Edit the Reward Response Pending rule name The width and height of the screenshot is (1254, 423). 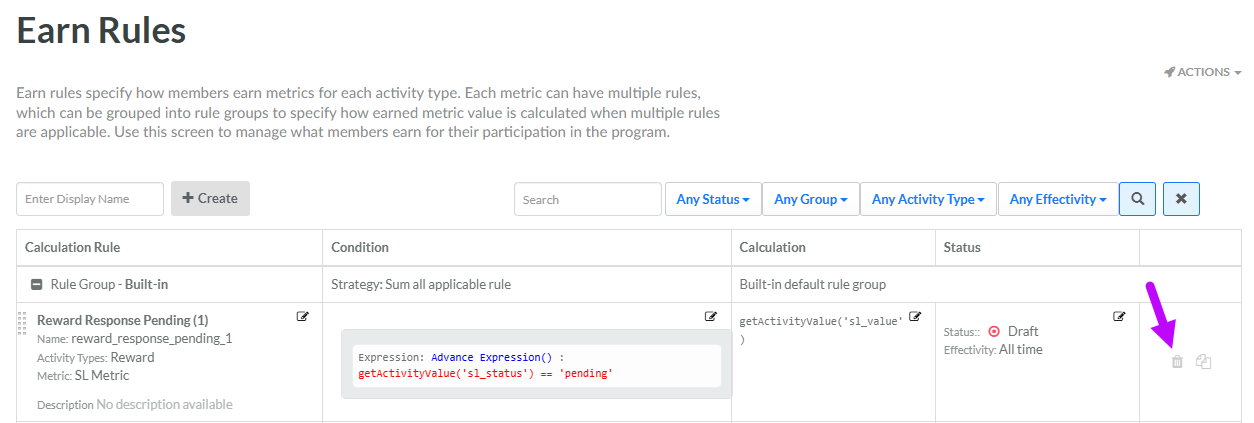[302, 317]
